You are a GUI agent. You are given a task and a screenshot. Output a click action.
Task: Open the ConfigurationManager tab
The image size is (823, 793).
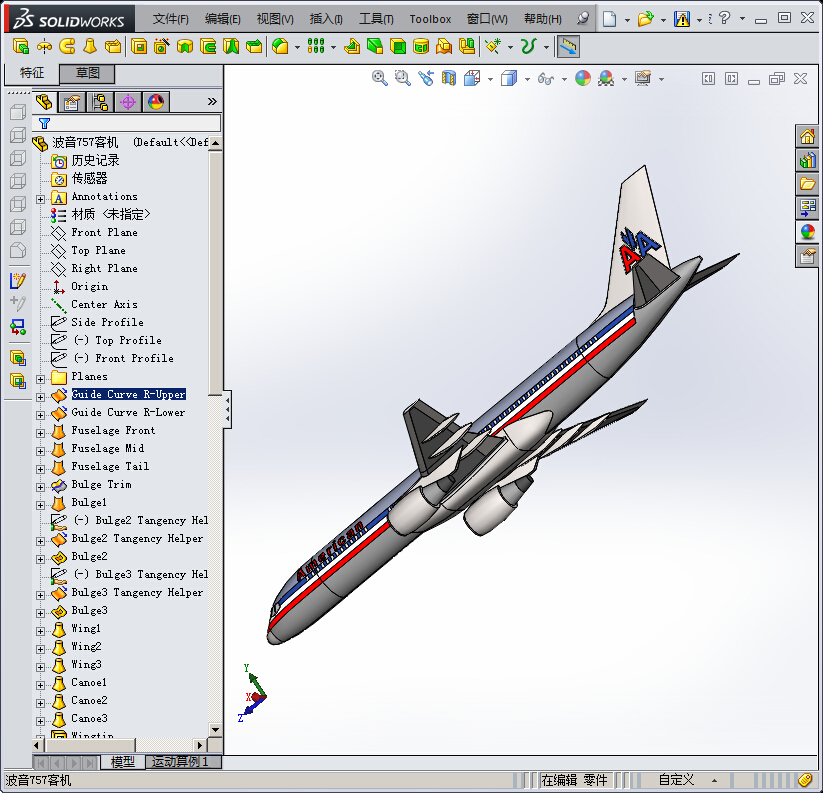(100, 101)
